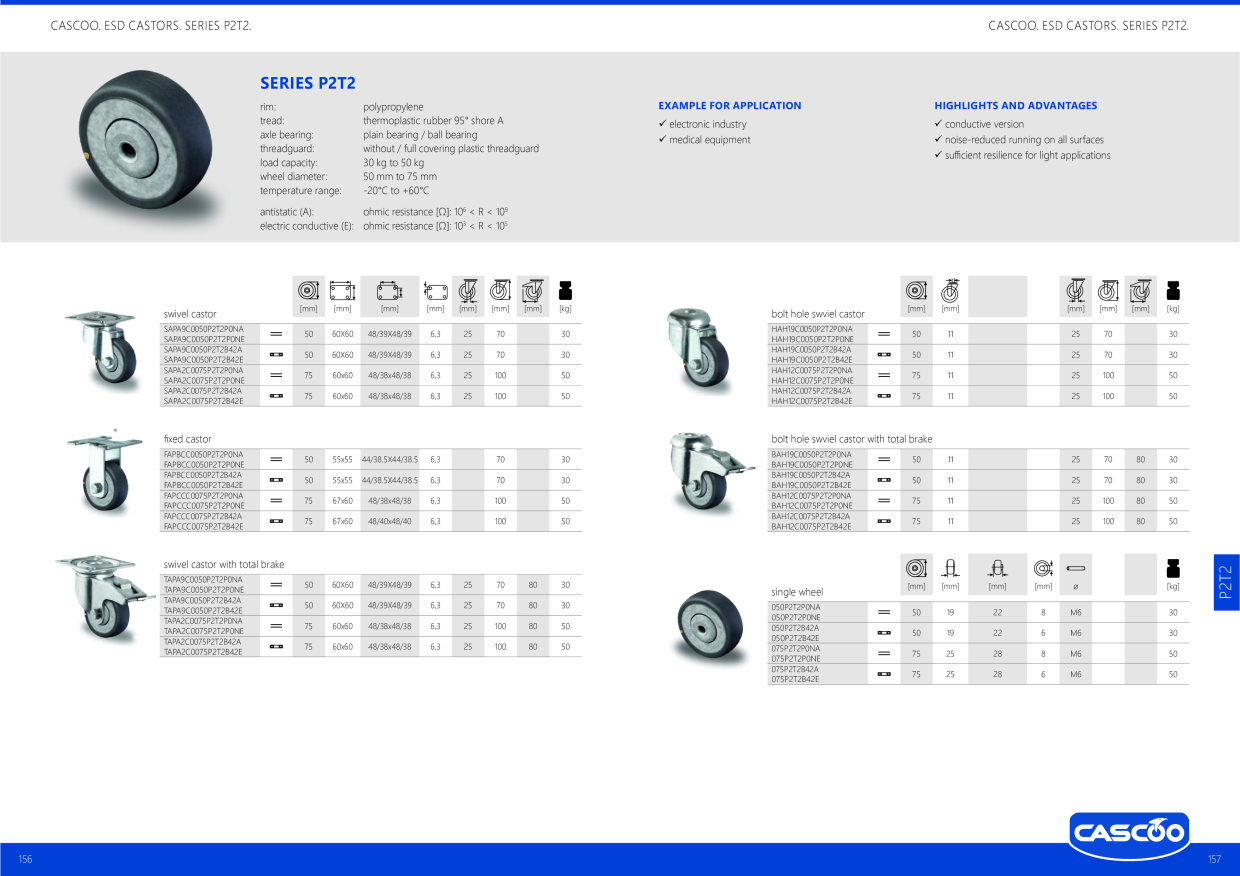
Task: Click the SERIES P2T2 heading
Action: click(x=308, y=84)
